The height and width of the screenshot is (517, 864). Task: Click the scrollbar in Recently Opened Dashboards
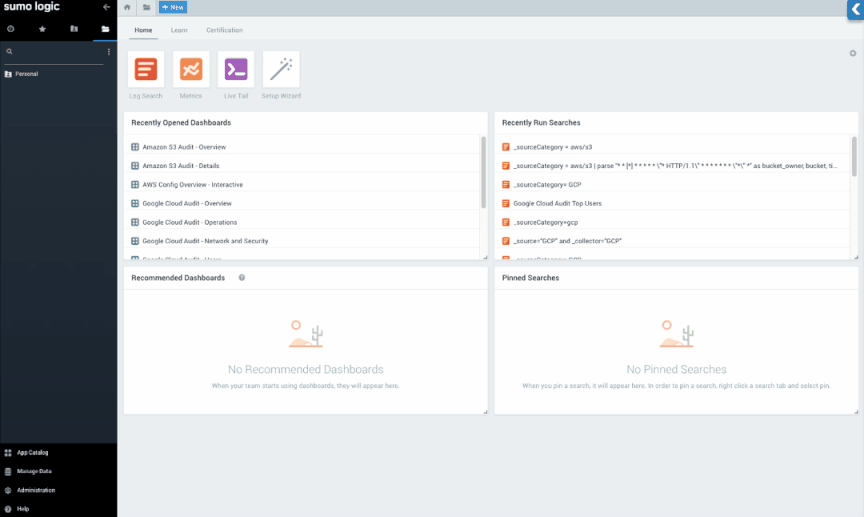click(483, 172)
